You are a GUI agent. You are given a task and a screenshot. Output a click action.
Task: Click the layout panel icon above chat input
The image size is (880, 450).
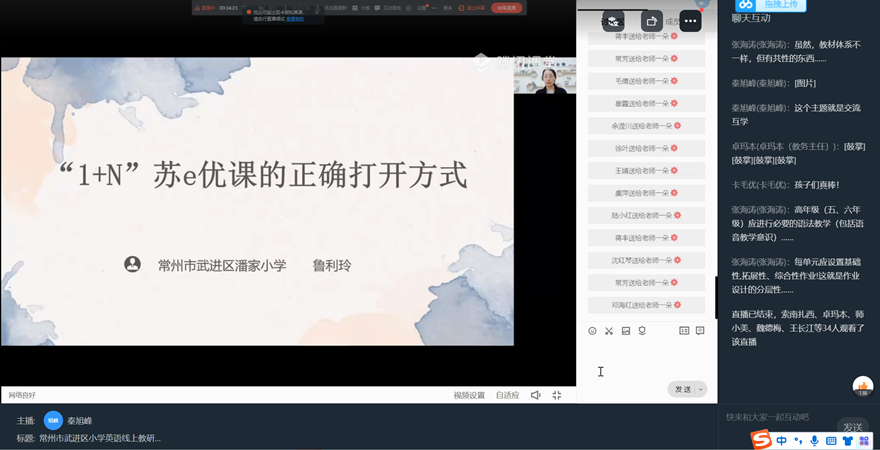684,331
